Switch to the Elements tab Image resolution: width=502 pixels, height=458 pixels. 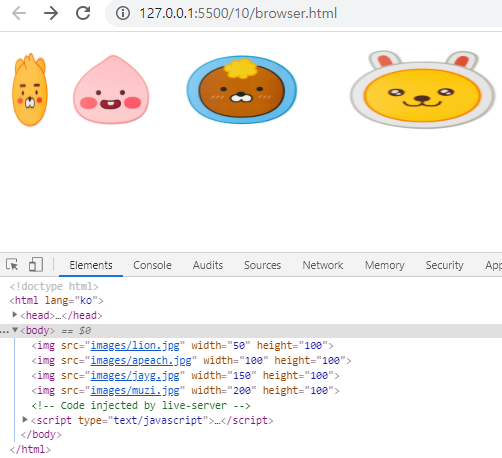(x=91, y=265)
